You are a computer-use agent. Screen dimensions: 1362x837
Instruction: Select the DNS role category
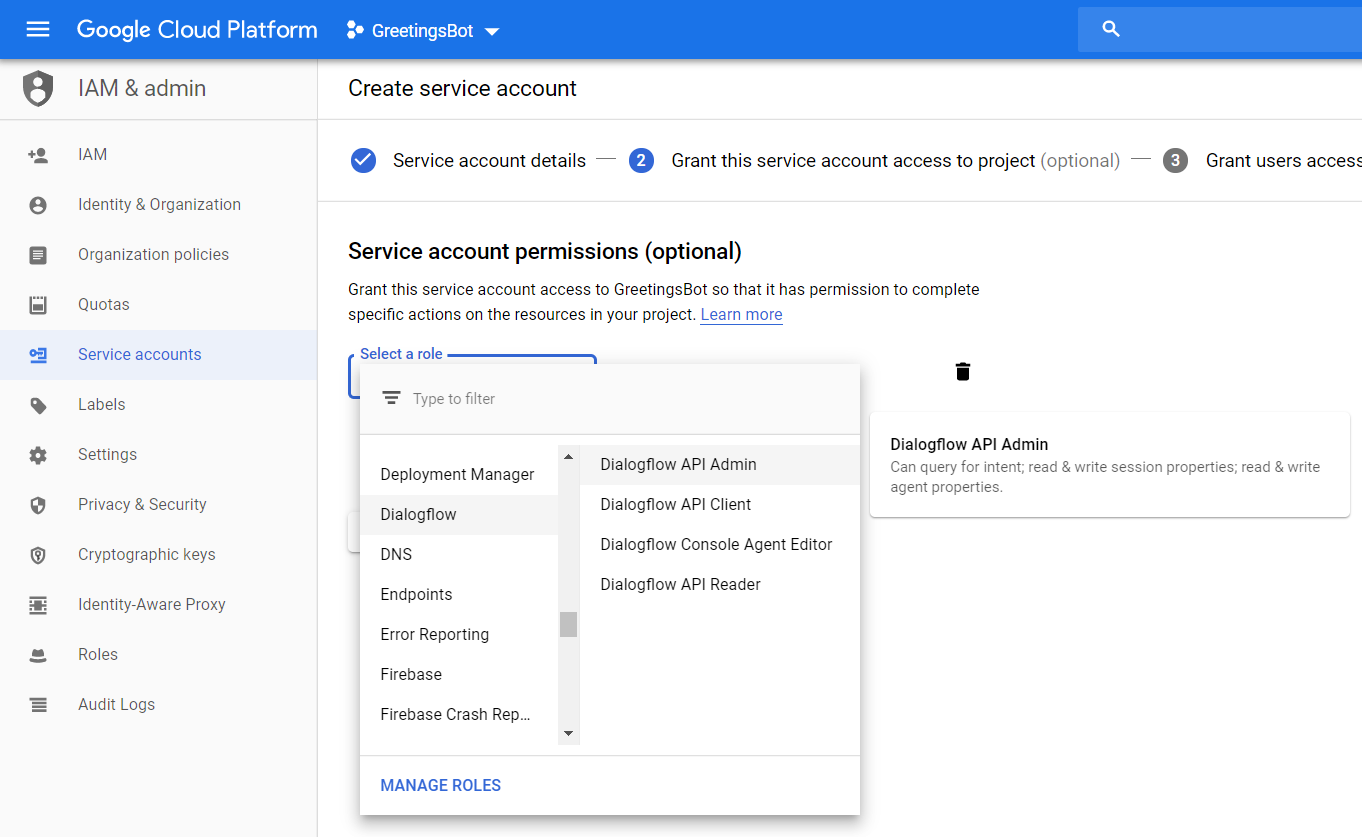458,555
